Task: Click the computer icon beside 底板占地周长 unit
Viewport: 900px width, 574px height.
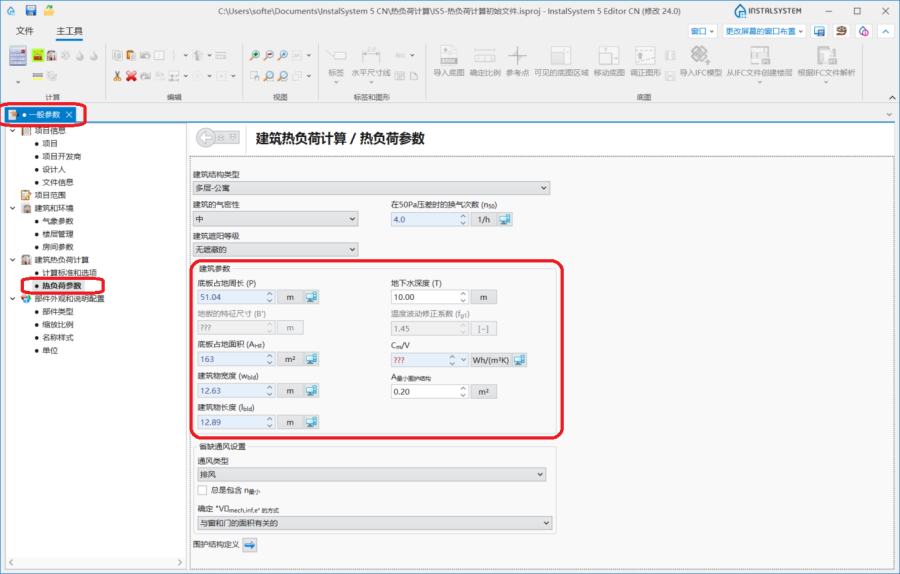Action: pyautogui.click(x=311, y=297)
